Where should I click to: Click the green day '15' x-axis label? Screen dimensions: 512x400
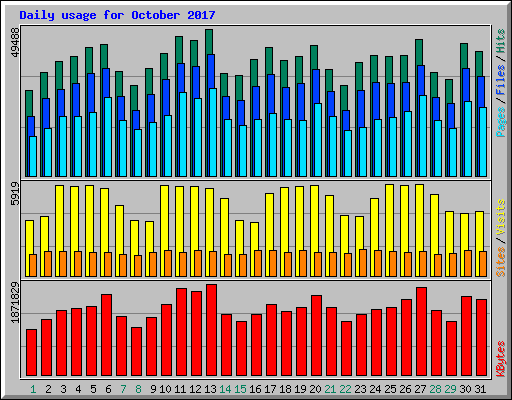(x=240, y=389)
